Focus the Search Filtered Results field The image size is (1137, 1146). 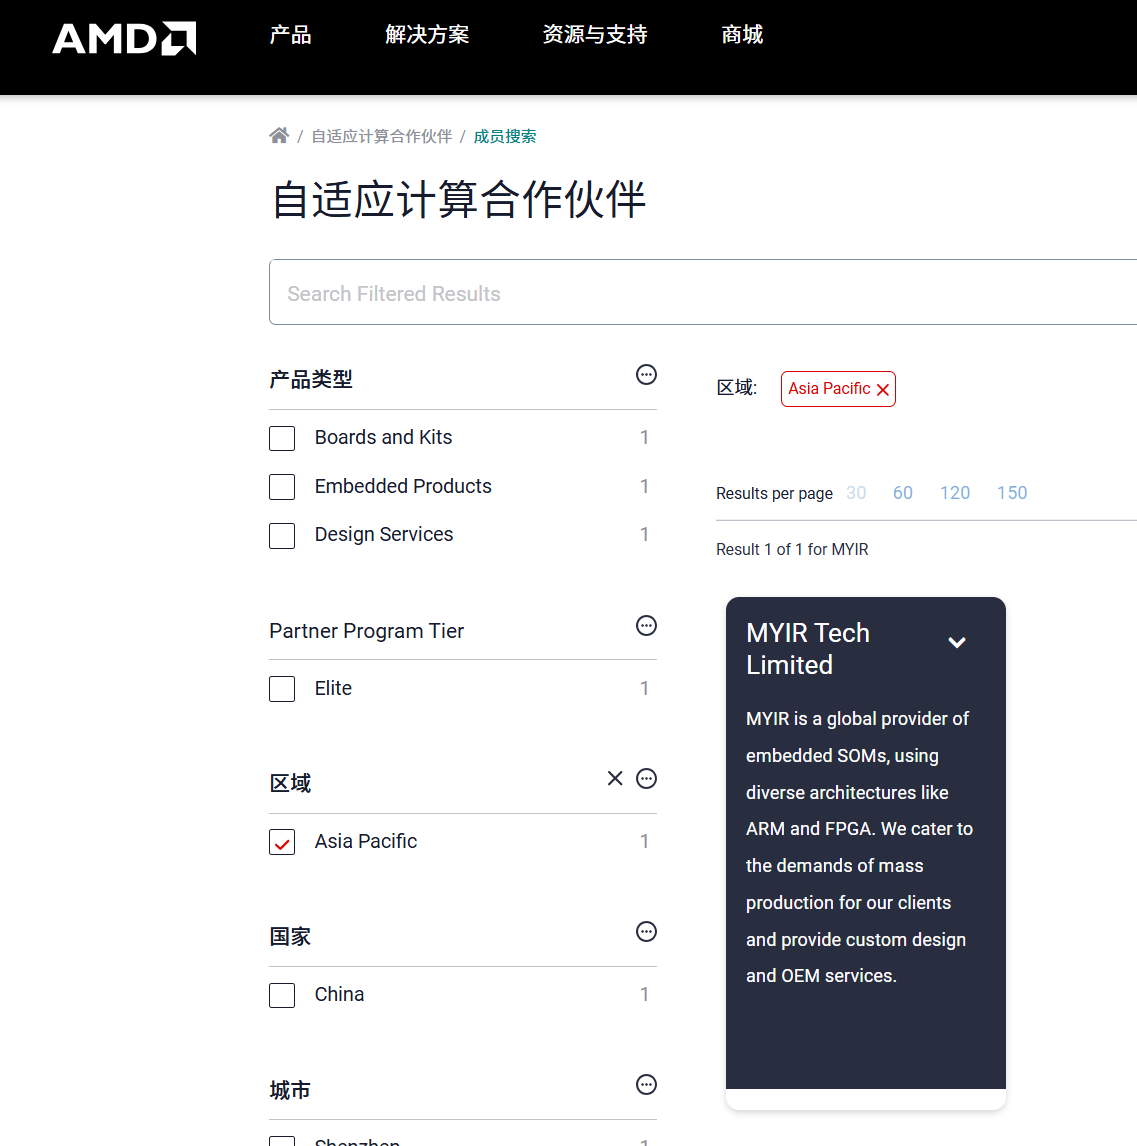pyautogui.click(x=700, y=293)
